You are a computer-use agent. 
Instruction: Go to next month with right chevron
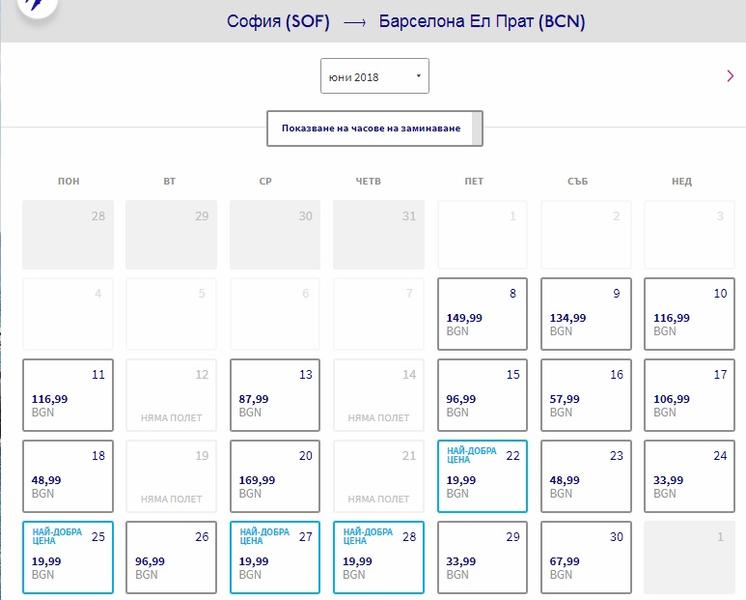(730, 76)
